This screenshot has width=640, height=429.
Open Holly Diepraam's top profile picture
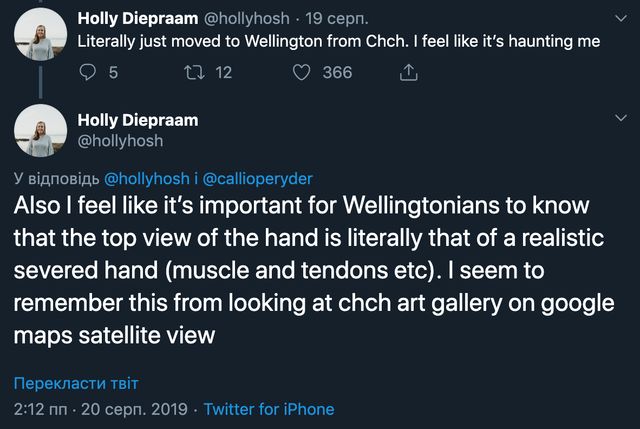[40, 32]
